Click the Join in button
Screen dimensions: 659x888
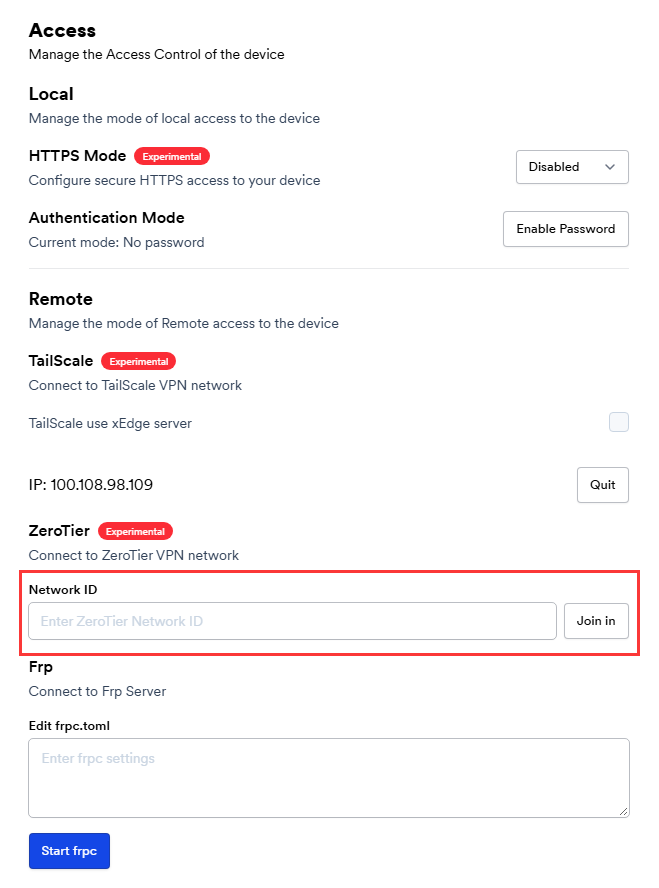(596, 621)
